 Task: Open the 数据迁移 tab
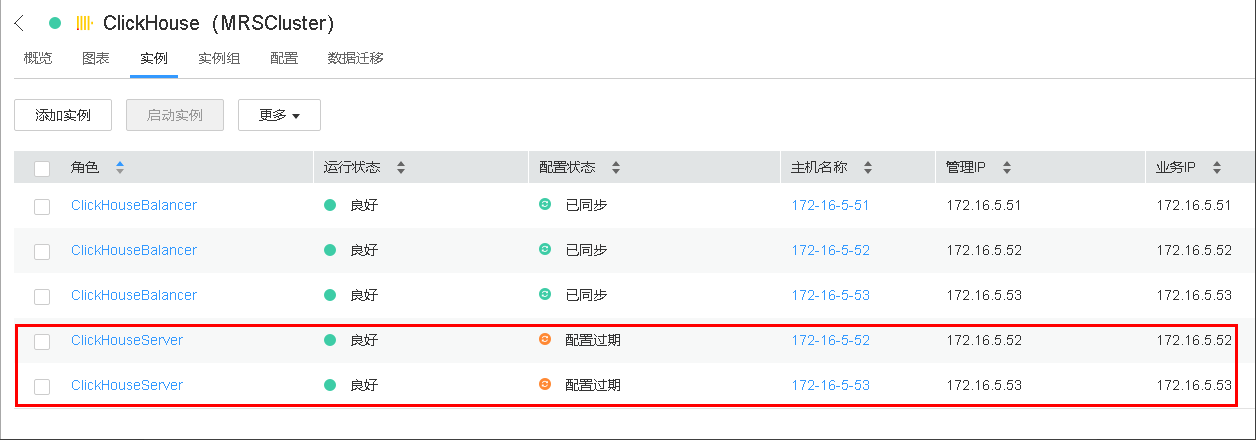click(356, 58)
